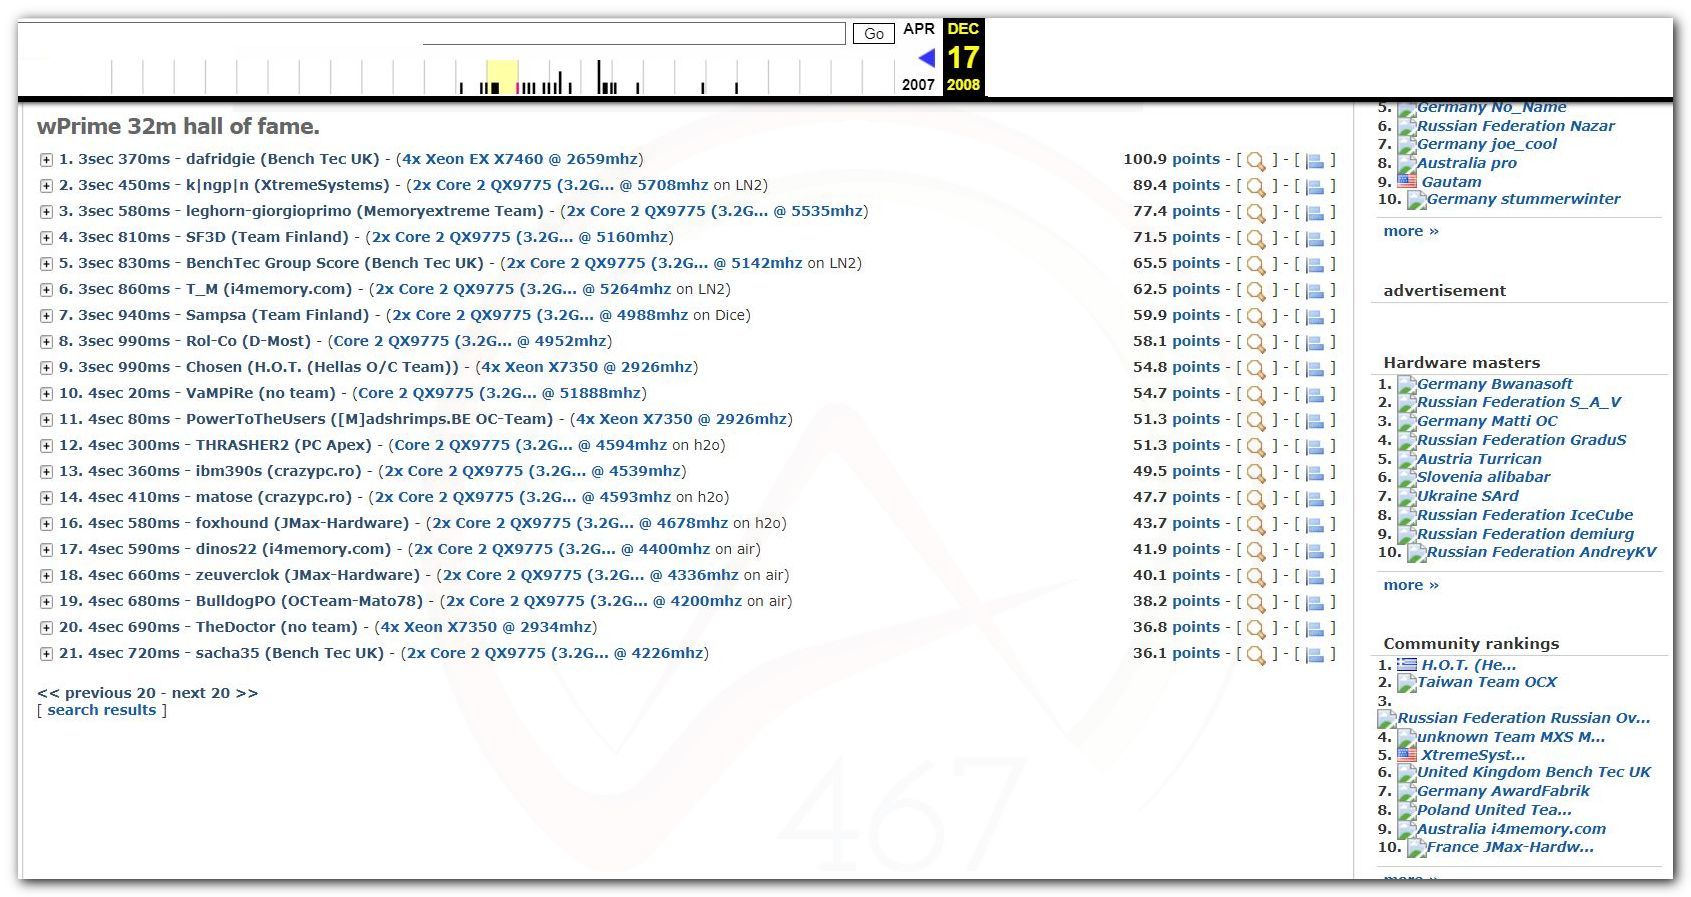1691x897 pixels.
Task: Click screenshot icon in k|ngp|n row
Action: pyautogui.click(x=1315, y=187)
